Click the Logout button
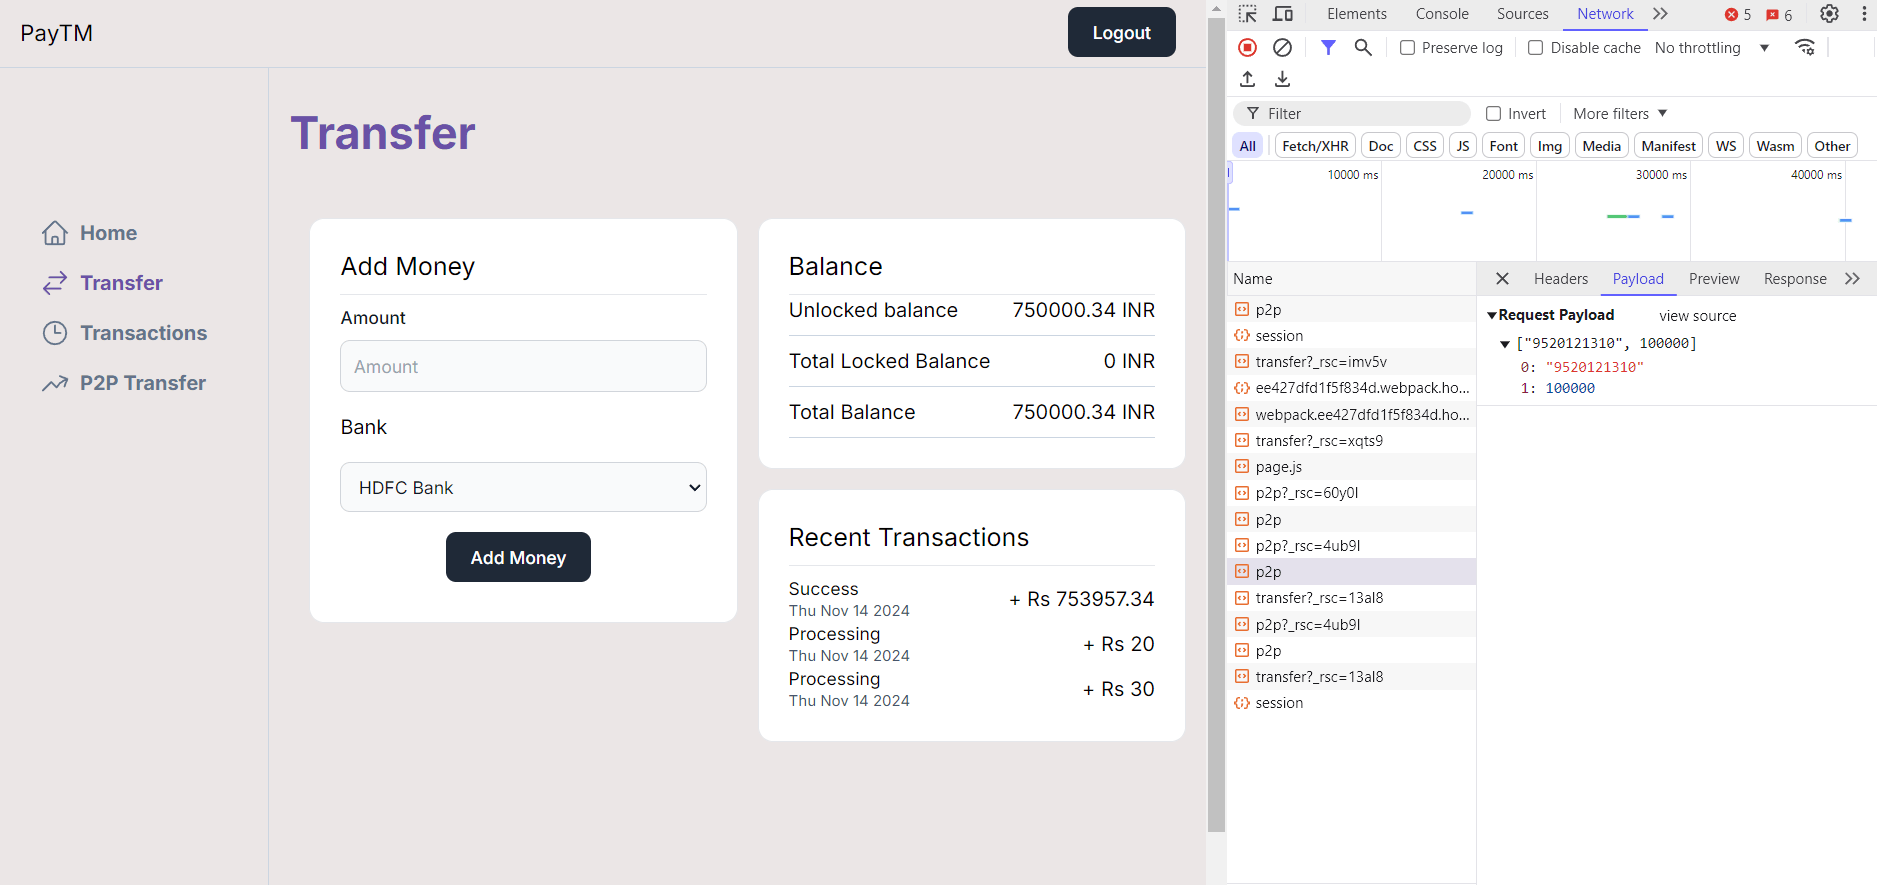Viewport: 1877px width, 885px height. click(1122, 32)
